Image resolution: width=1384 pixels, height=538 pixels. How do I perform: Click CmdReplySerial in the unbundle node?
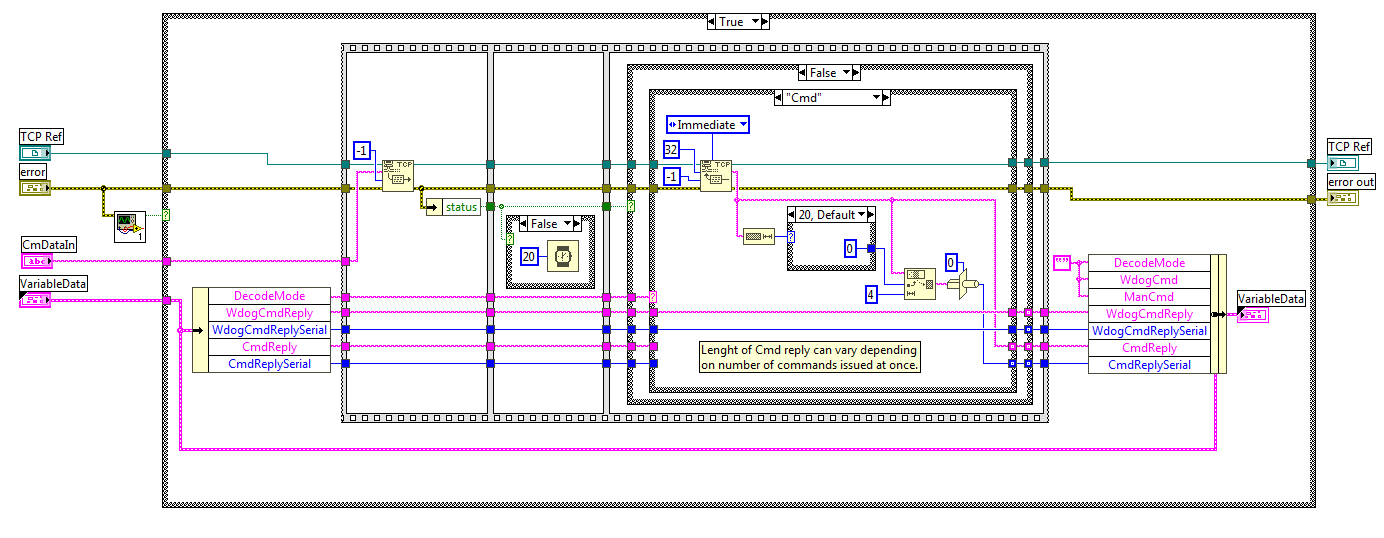coord(269,364)
